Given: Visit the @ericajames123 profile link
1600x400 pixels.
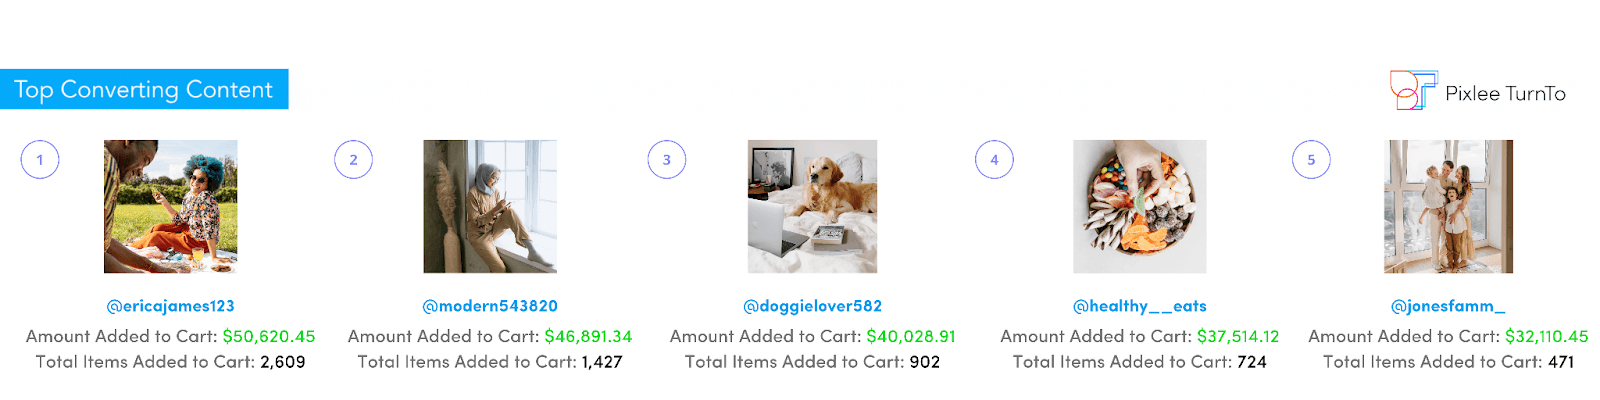Looking at the screenshot, I should coord(171,306).
